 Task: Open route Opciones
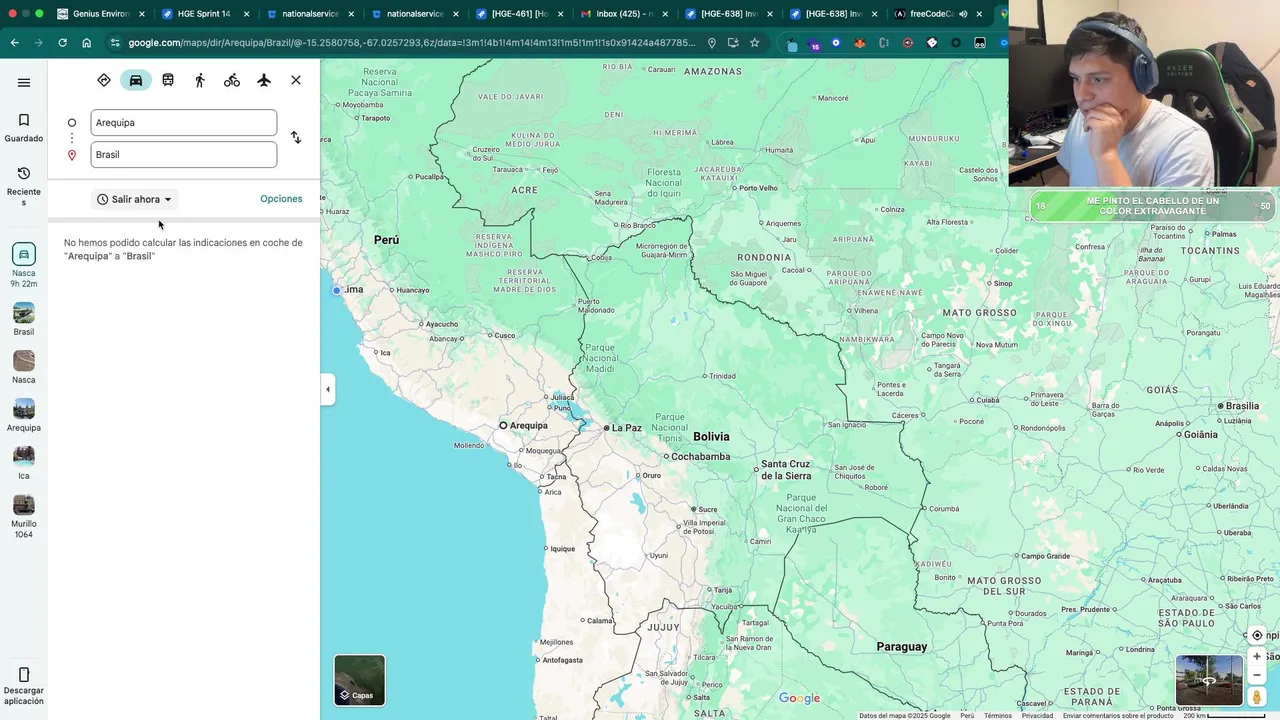[x=281, y=199]
